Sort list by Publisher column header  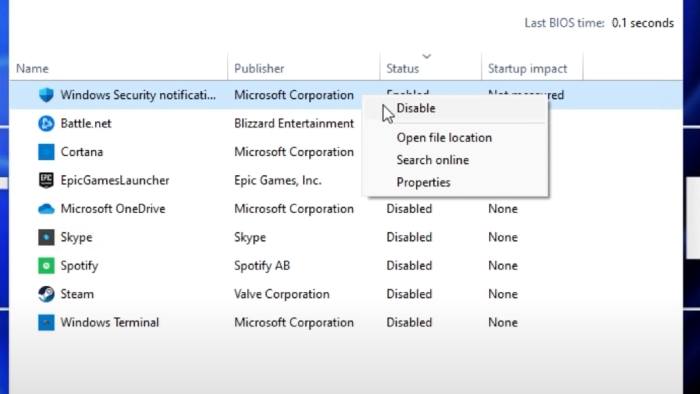pyautogui.click(x=259, y=69)
